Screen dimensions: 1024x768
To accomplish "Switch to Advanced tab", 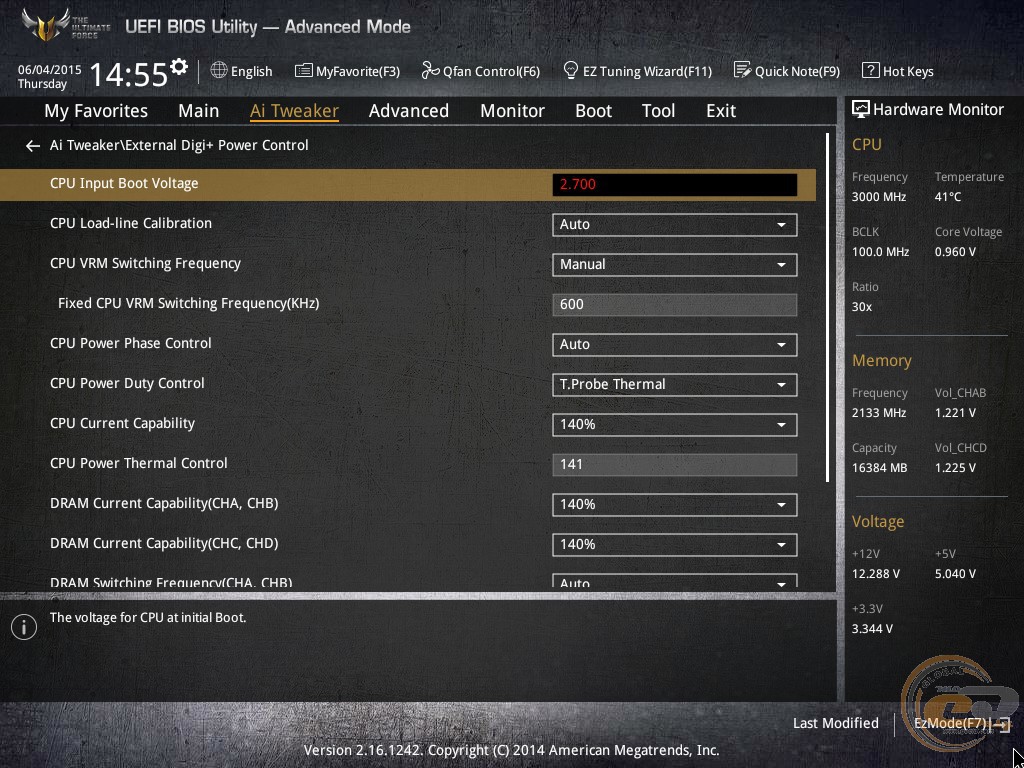I will pos(409,111).
